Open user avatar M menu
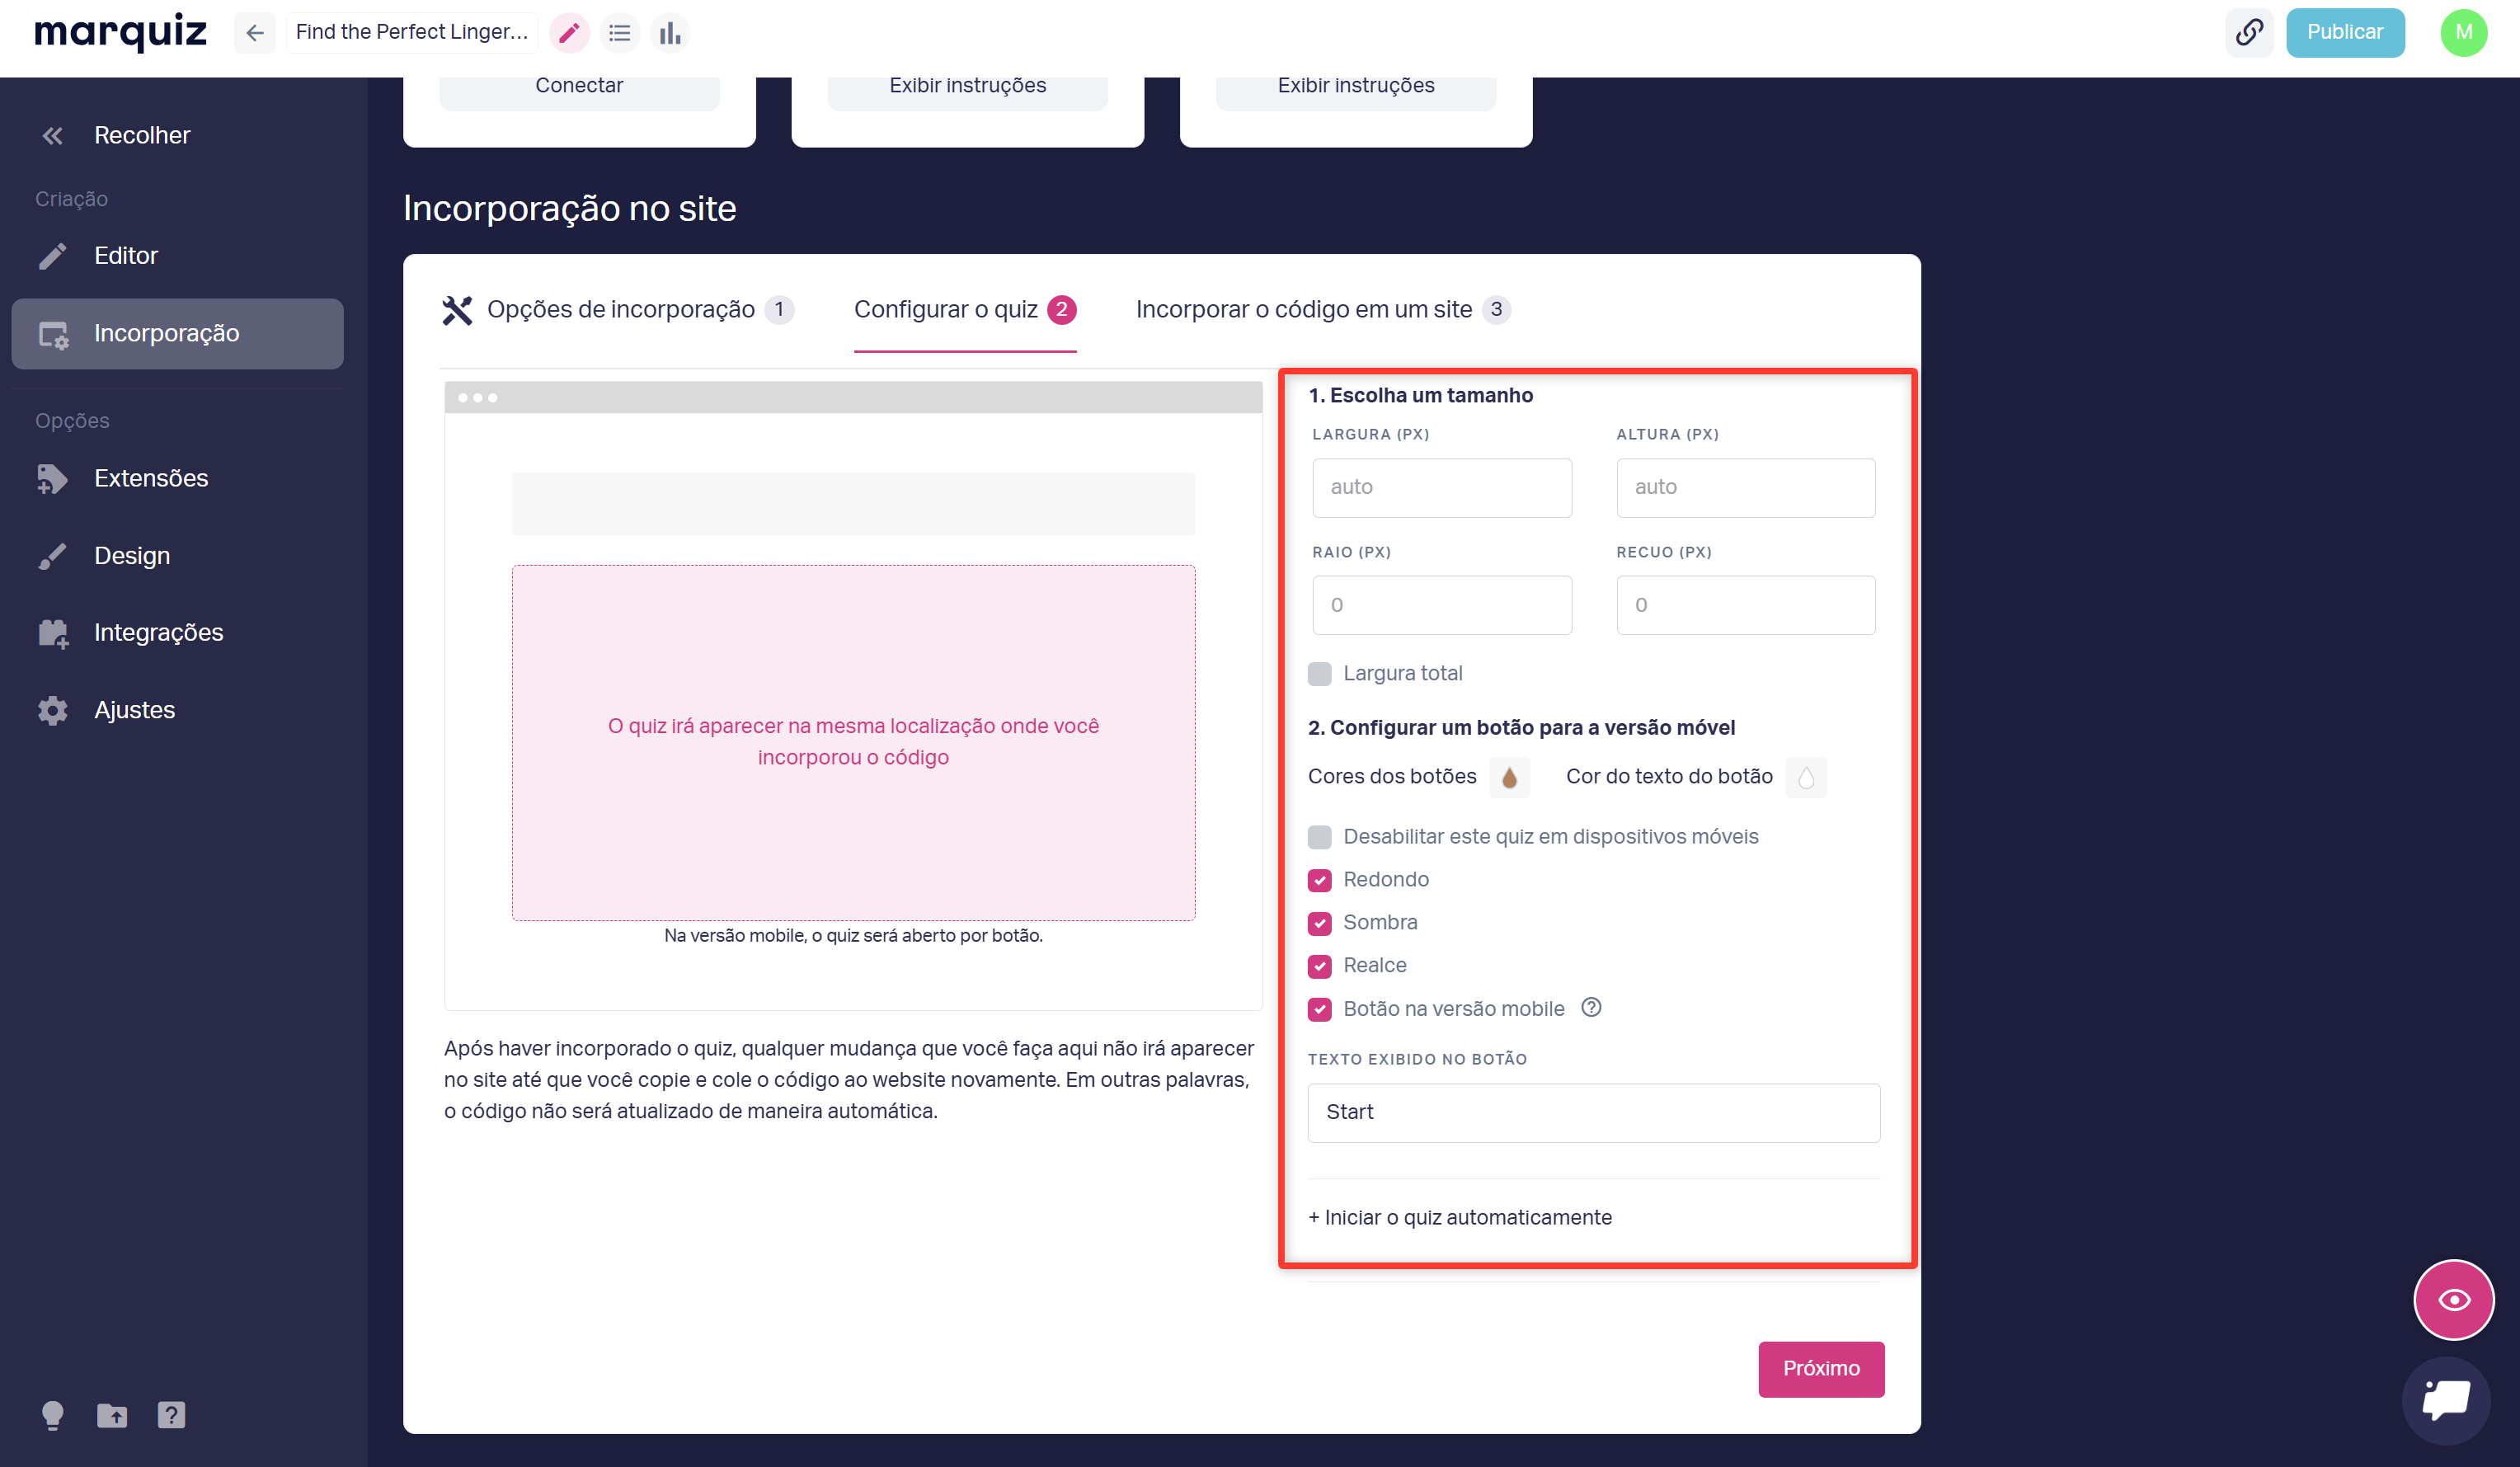This screenshot has width=2520, height=1467. [2463, 33]
